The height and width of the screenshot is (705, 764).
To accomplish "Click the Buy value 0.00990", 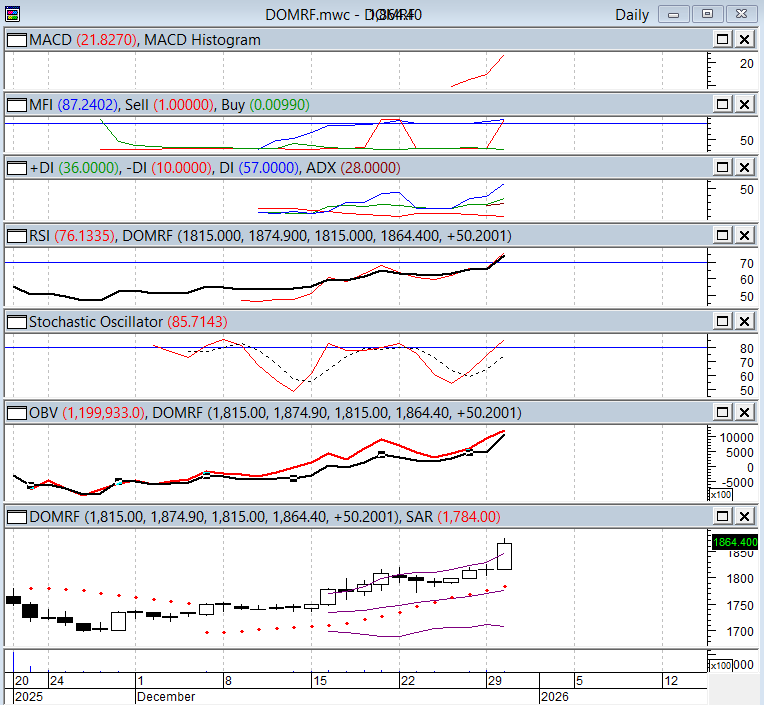I will (279, 105).
